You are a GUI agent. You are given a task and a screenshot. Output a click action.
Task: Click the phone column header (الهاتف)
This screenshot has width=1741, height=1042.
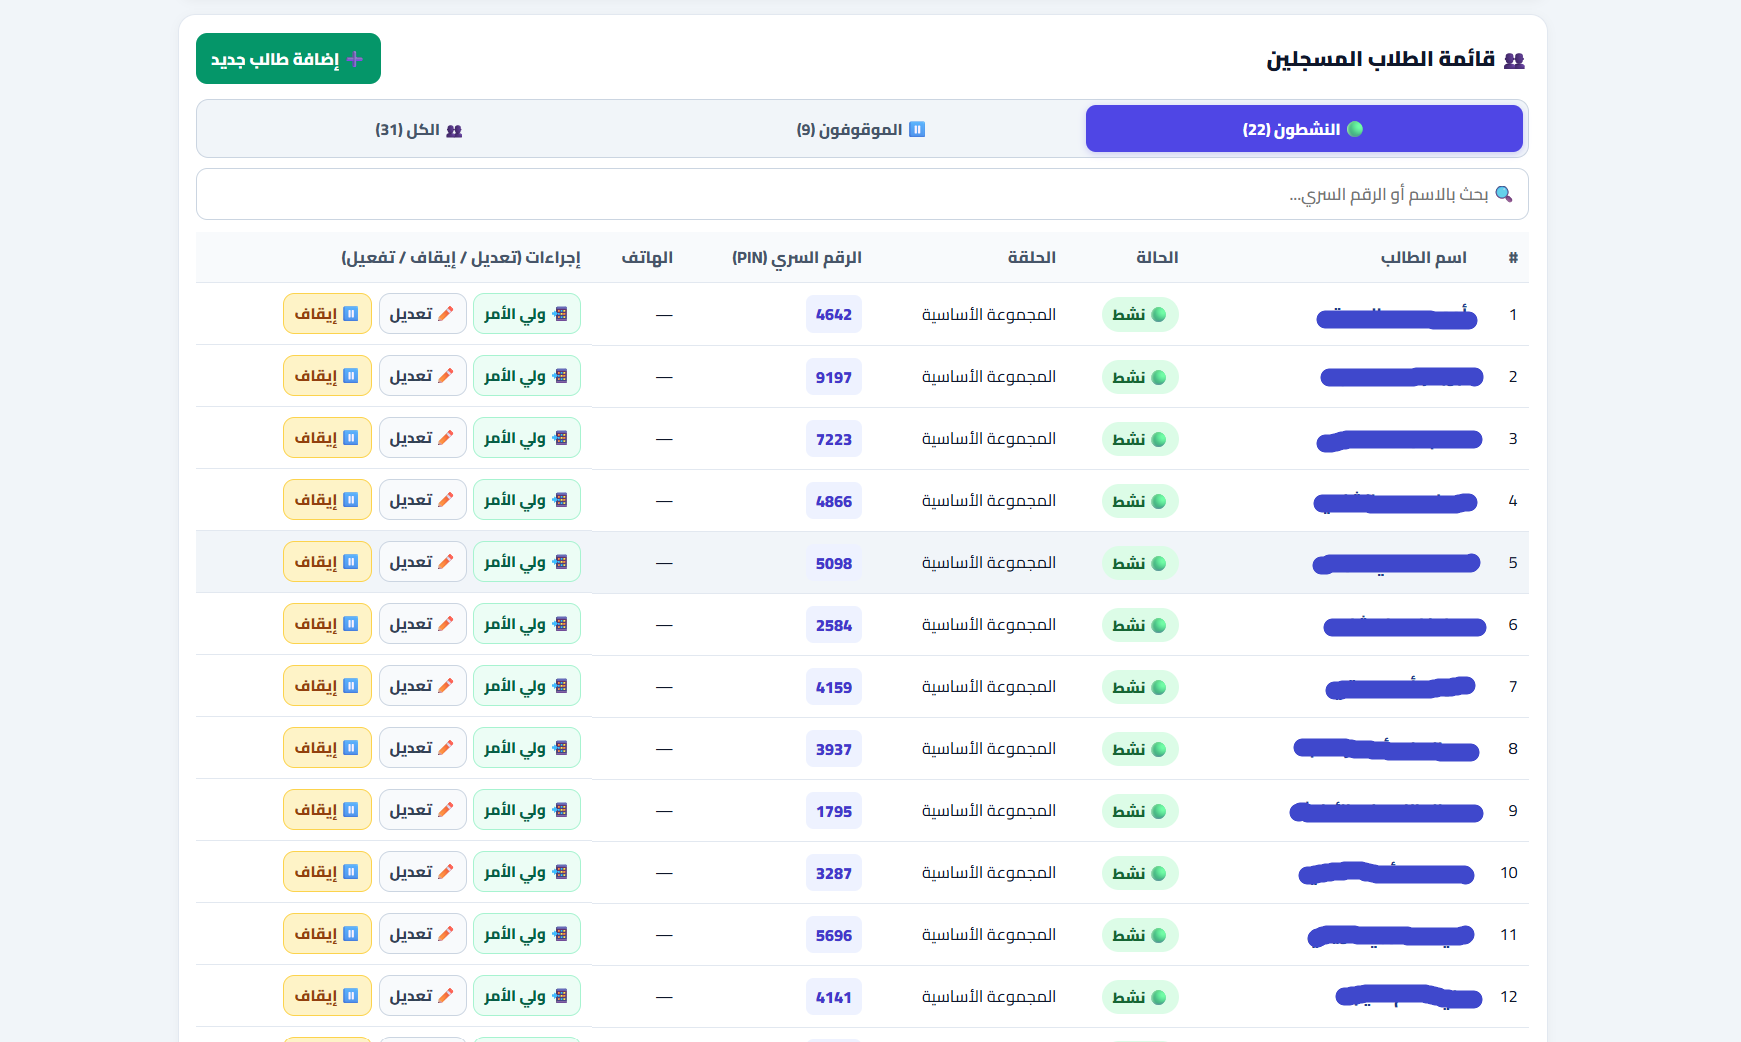(x=647, y=258)
